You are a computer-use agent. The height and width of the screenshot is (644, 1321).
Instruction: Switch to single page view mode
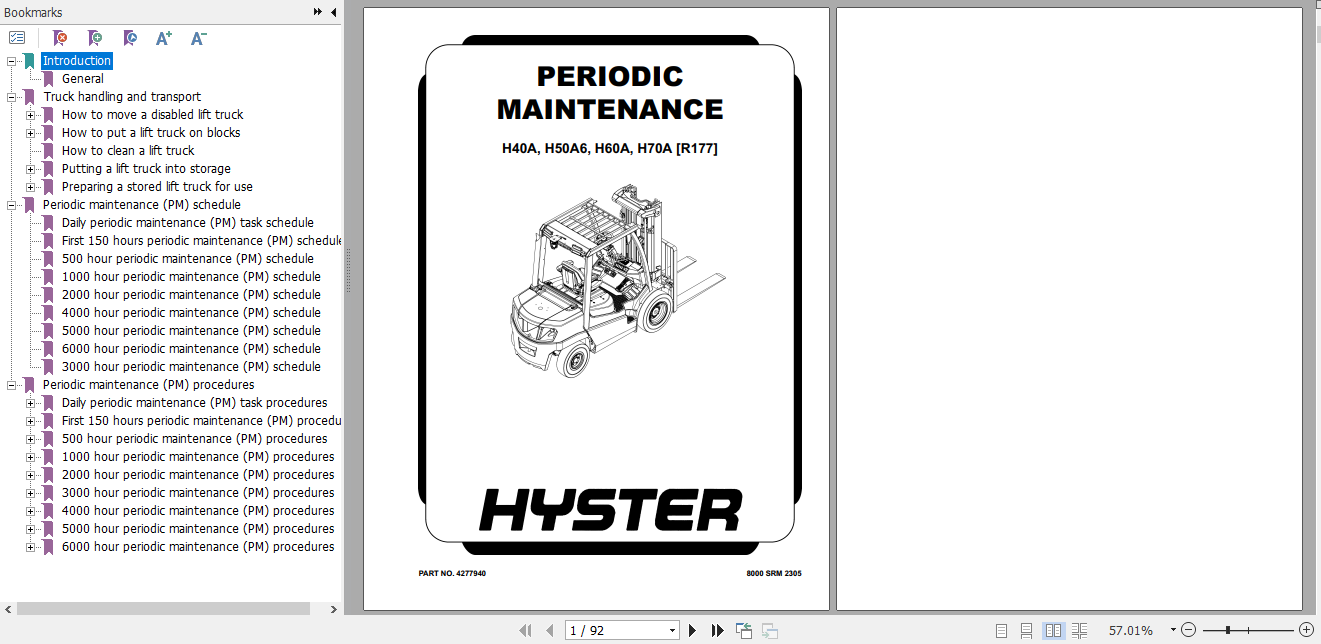coord(1000,630)
